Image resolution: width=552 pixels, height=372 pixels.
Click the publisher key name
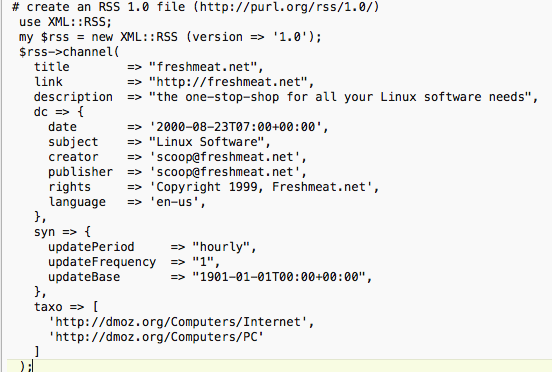[x=81, y=172]
